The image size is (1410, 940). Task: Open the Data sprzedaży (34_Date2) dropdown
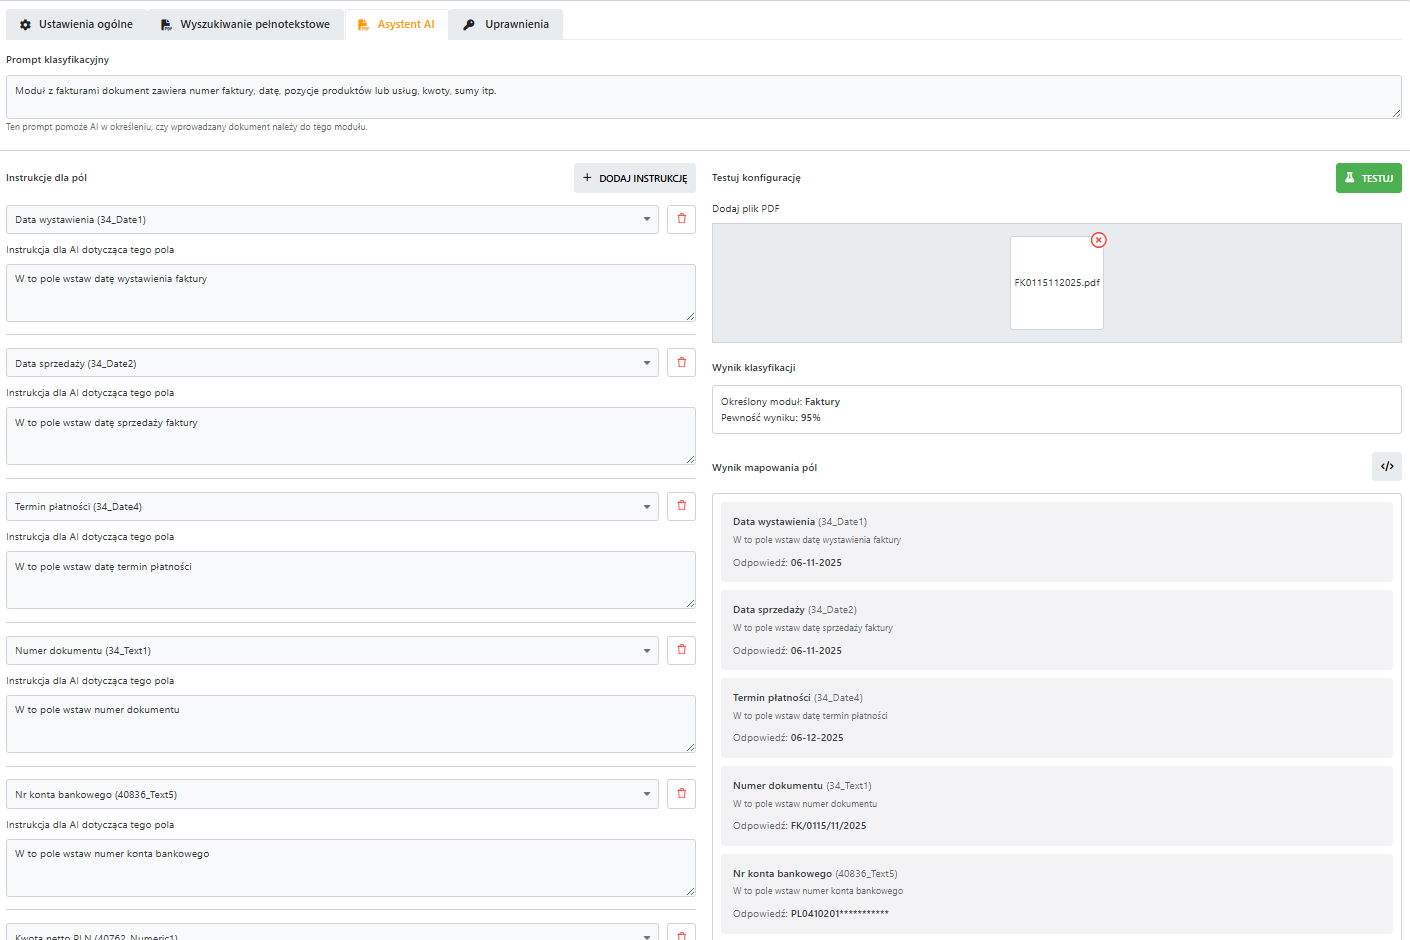click(332, 363)
